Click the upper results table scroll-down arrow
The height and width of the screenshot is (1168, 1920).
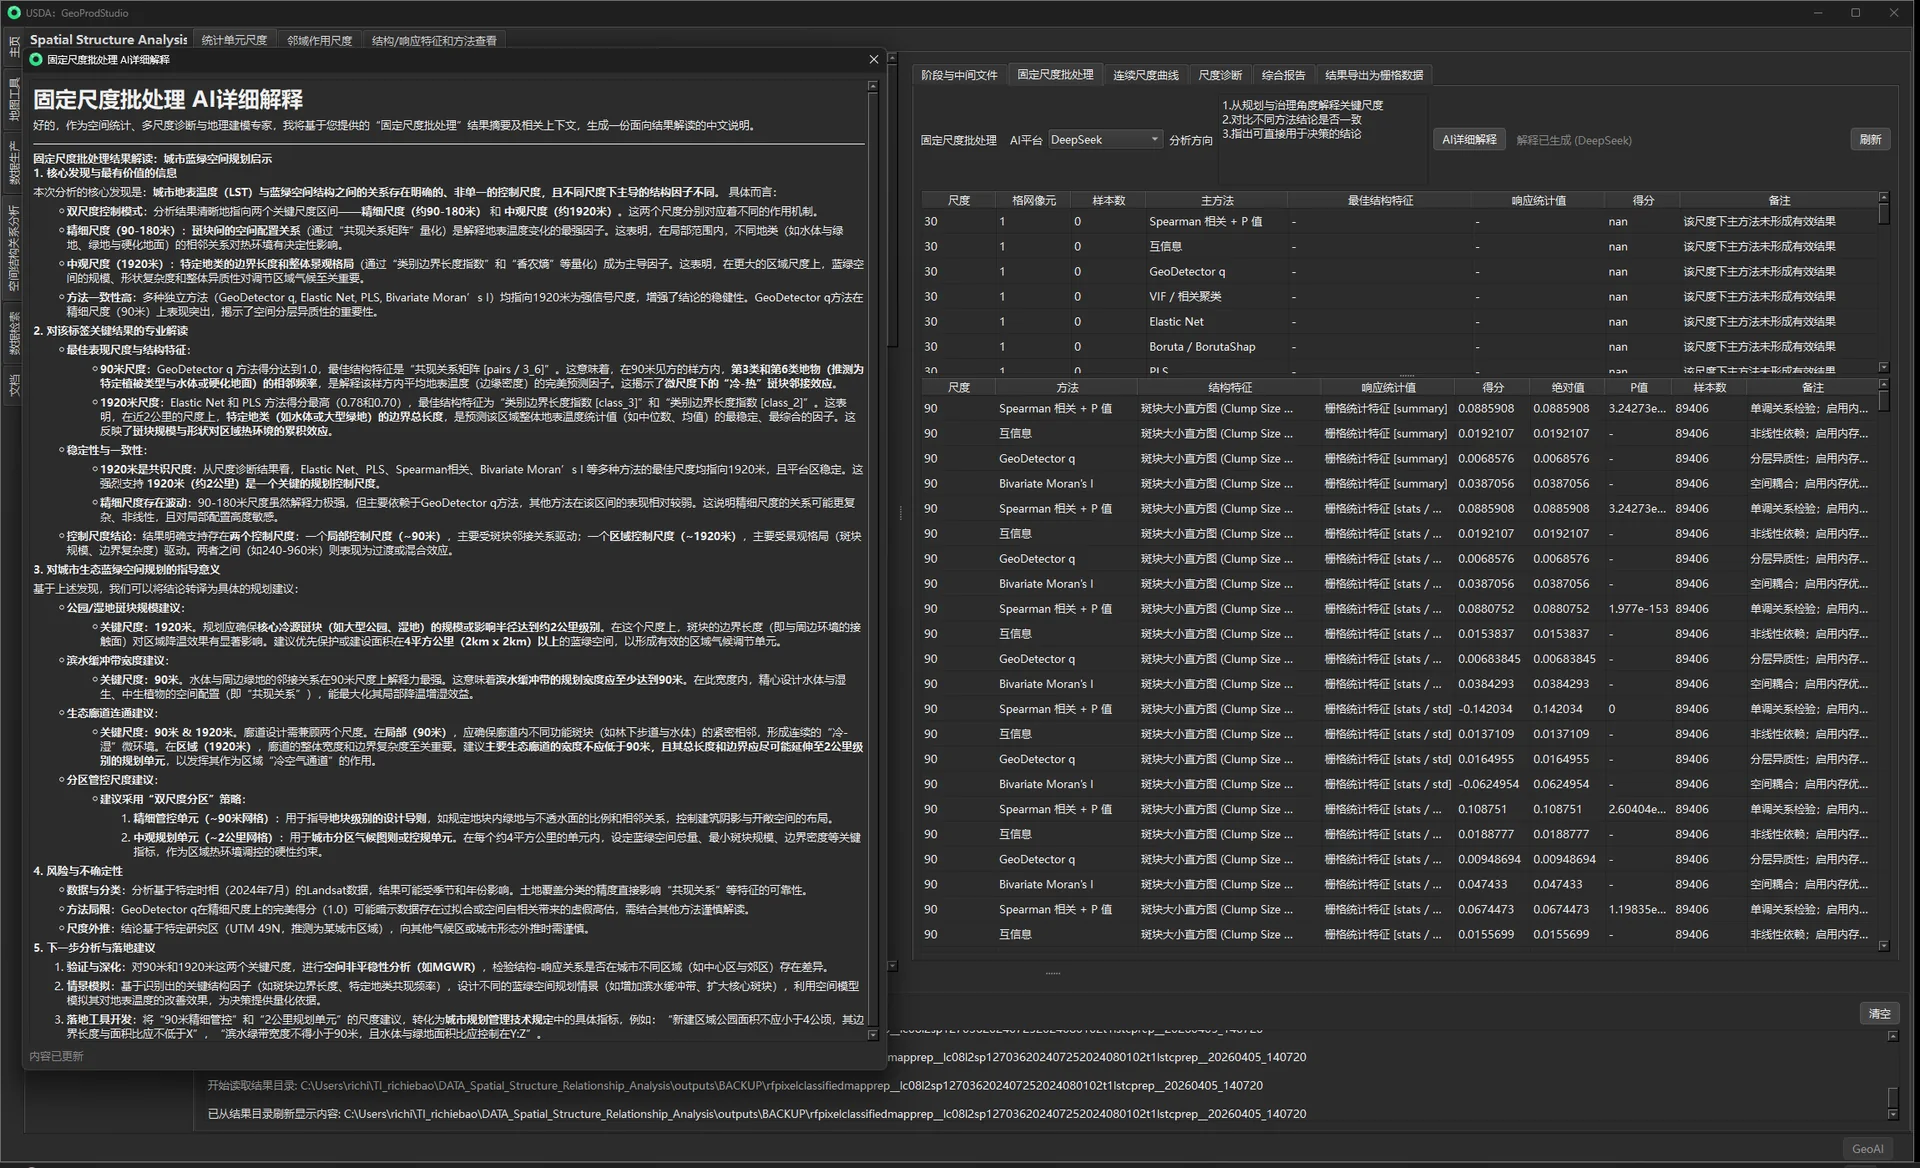1884,367
